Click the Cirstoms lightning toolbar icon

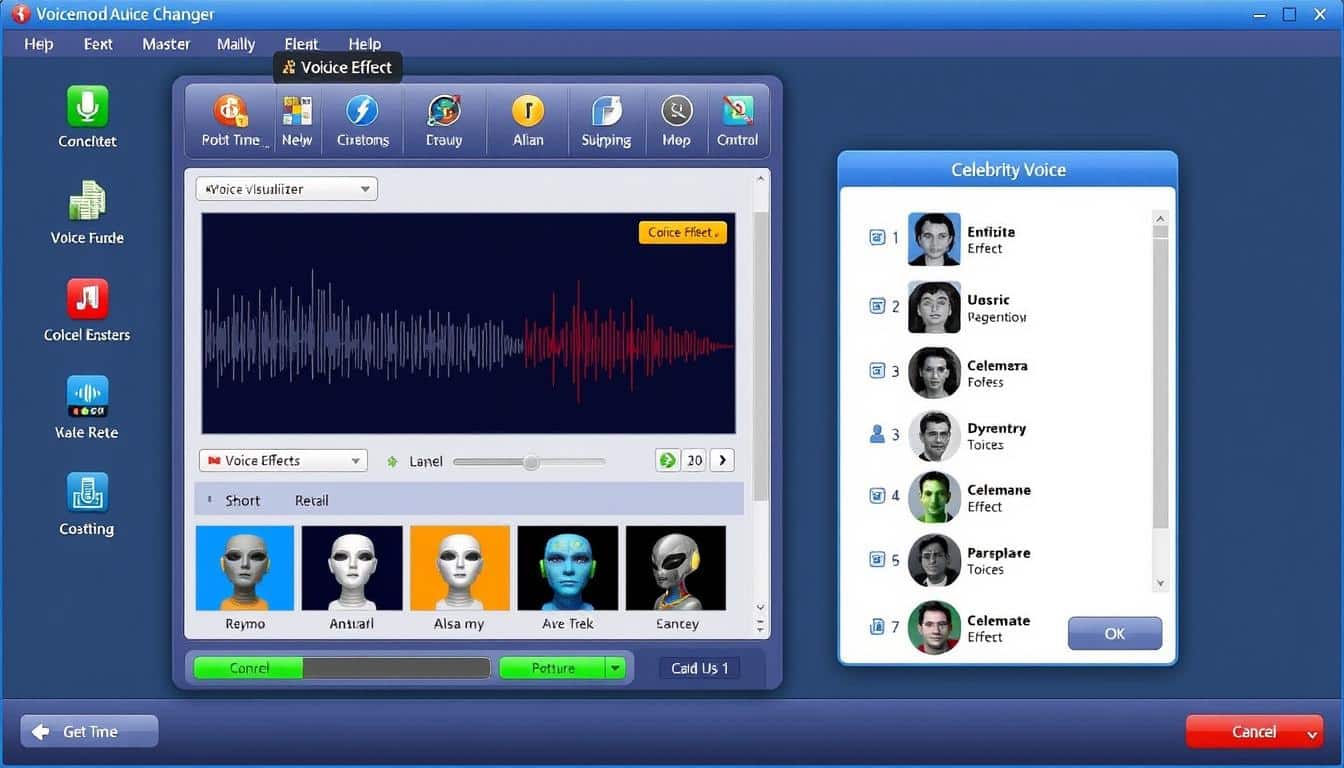point(362,111)
